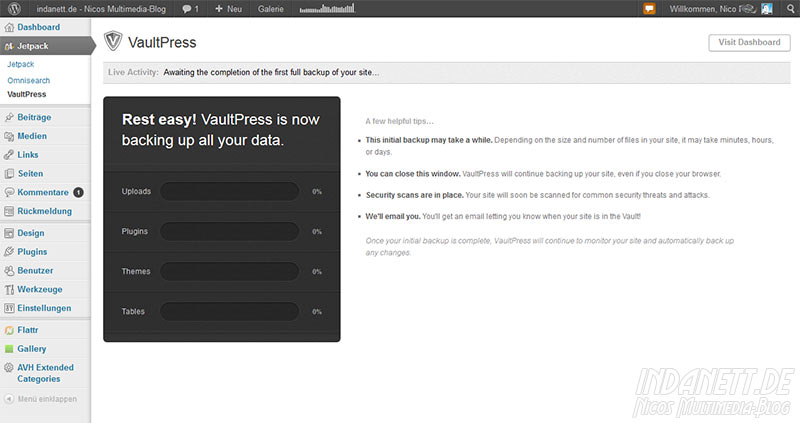Click the Benutzer users icon
Viewport: 800px width, 423px height.
pos(9,270)
